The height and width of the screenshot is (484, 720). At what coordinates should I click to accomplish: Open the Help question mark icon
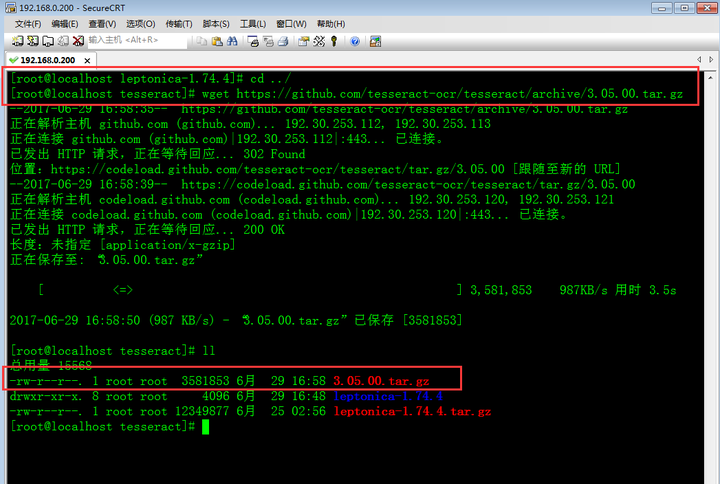coord(354,41)
